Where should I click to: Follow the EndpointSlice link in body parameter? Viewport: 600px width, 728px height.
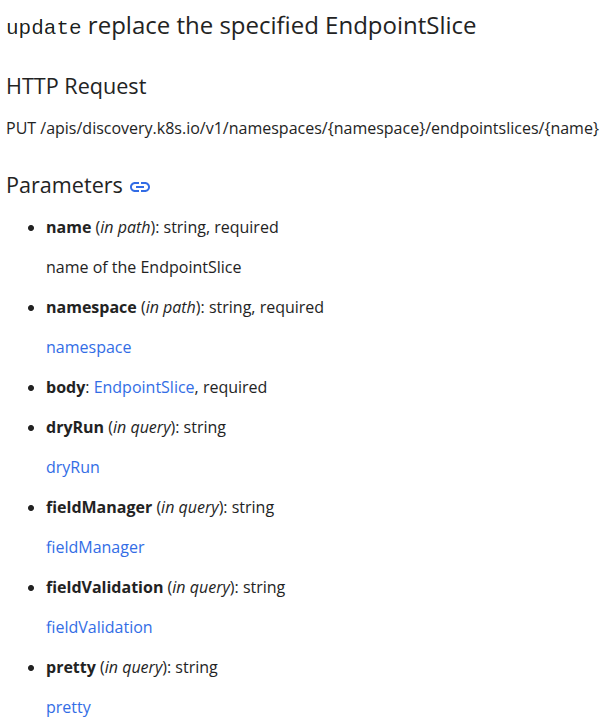(144, 387)
